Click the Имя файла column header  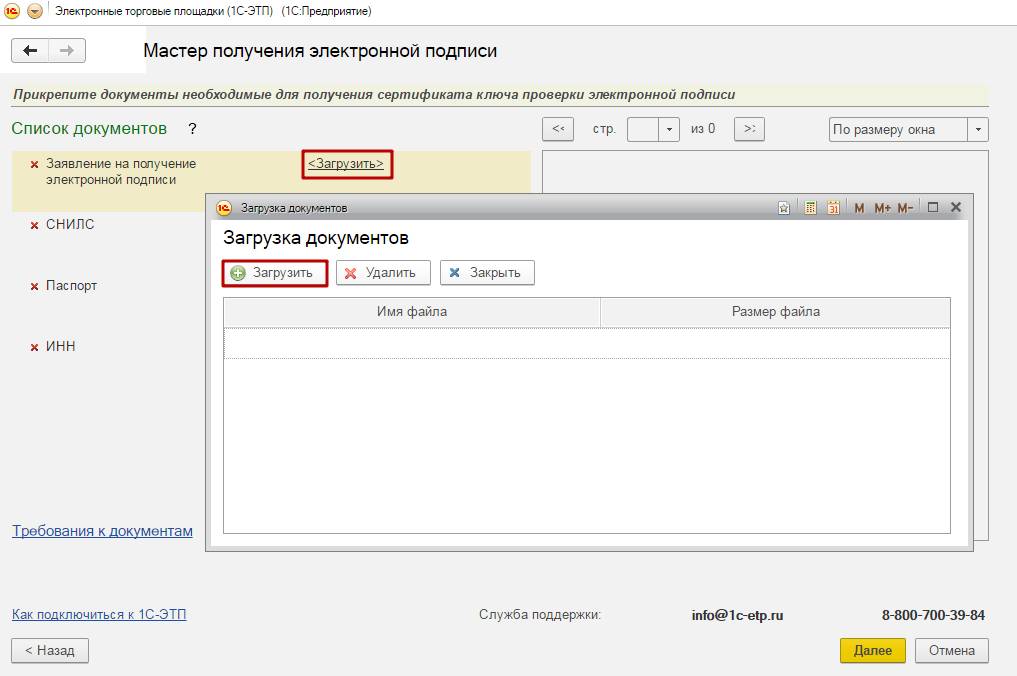[412, 311]
